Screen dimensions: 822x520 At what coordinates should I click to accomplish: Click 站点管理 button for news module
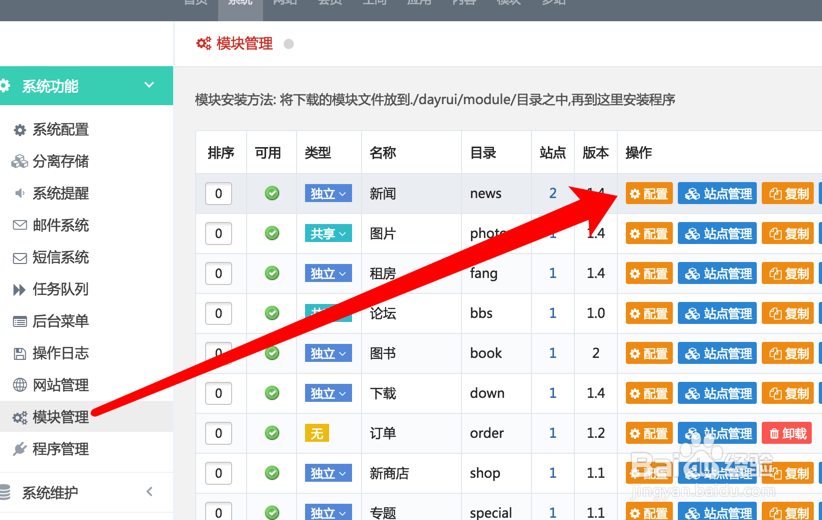click(717, 193)
